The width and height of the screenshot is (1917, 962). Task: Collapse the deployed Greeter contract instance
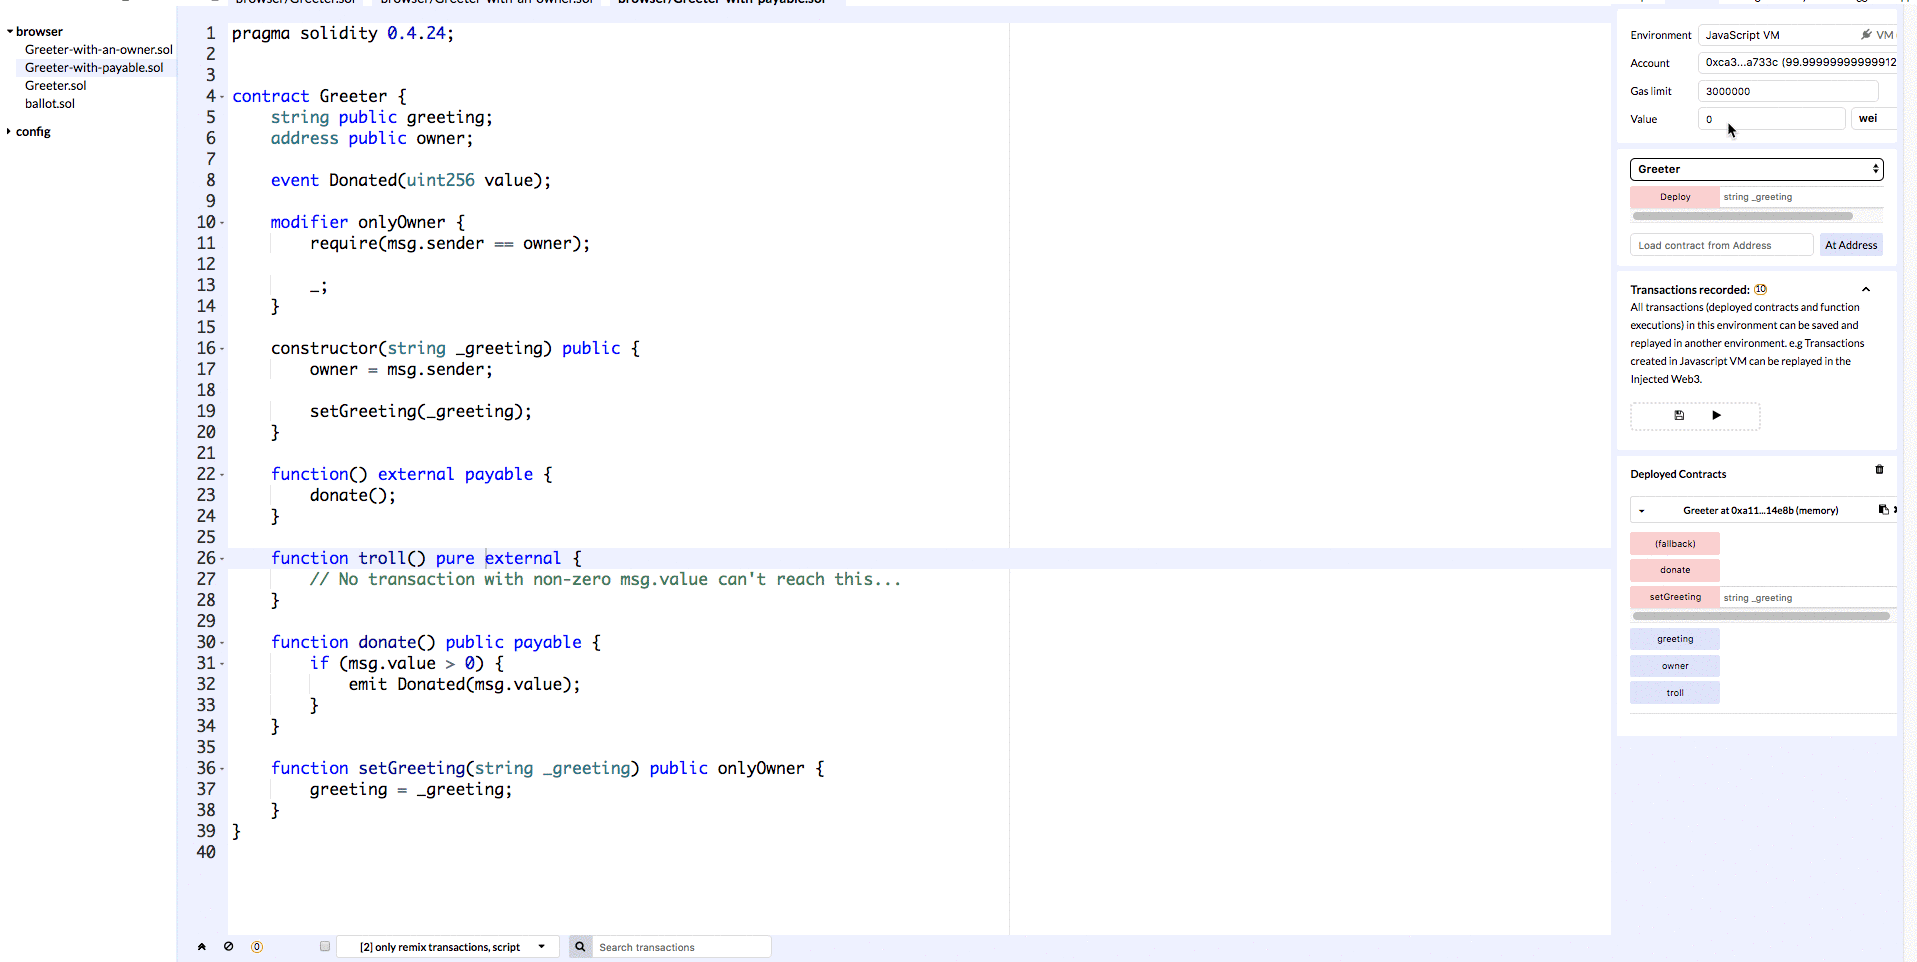click(x=1642, y=511)
